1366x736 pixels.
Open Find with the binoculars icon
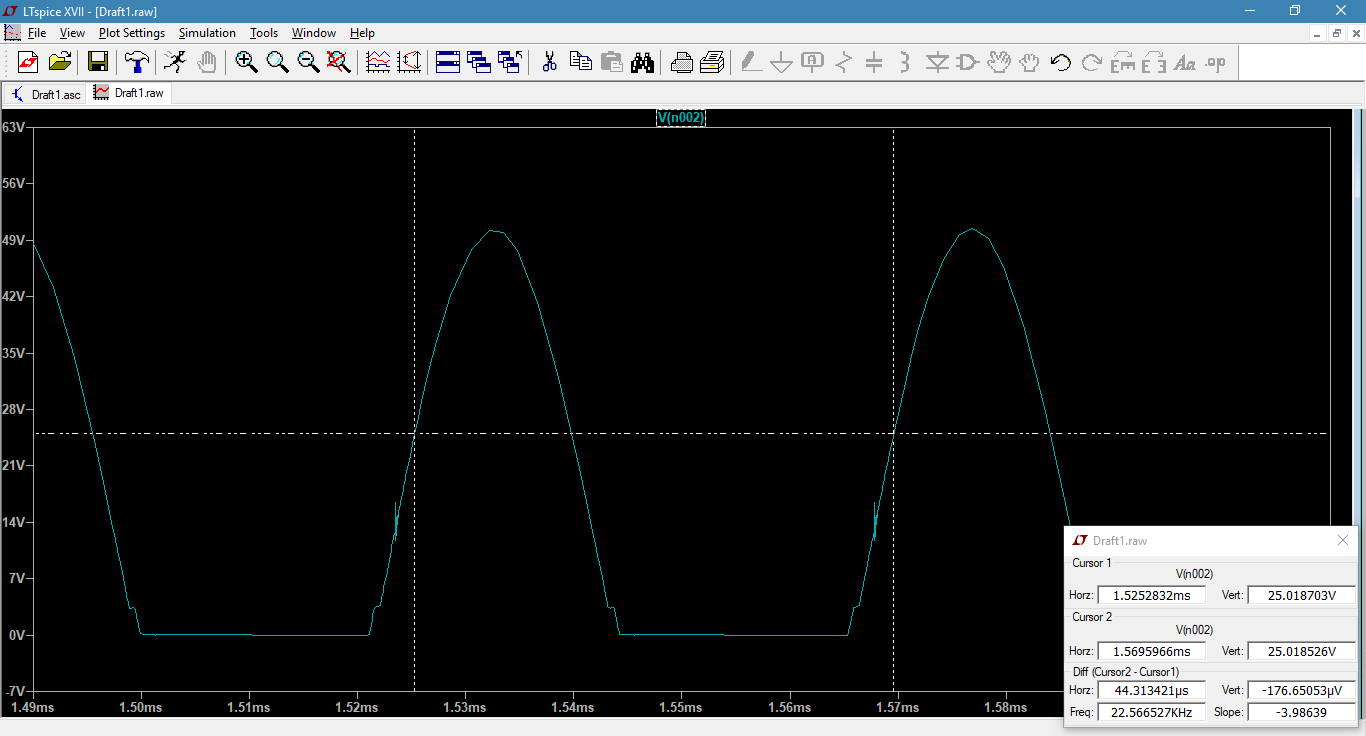pyautogui.click(x=642, y=62)
